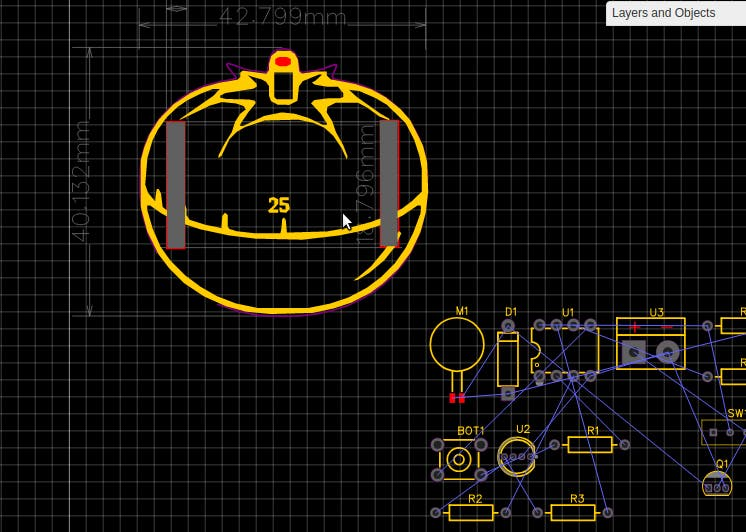Viewport: 746px width, 532px height.
Task: Select the BOT1 push button footprint
Action: click(x=459, y=460)
